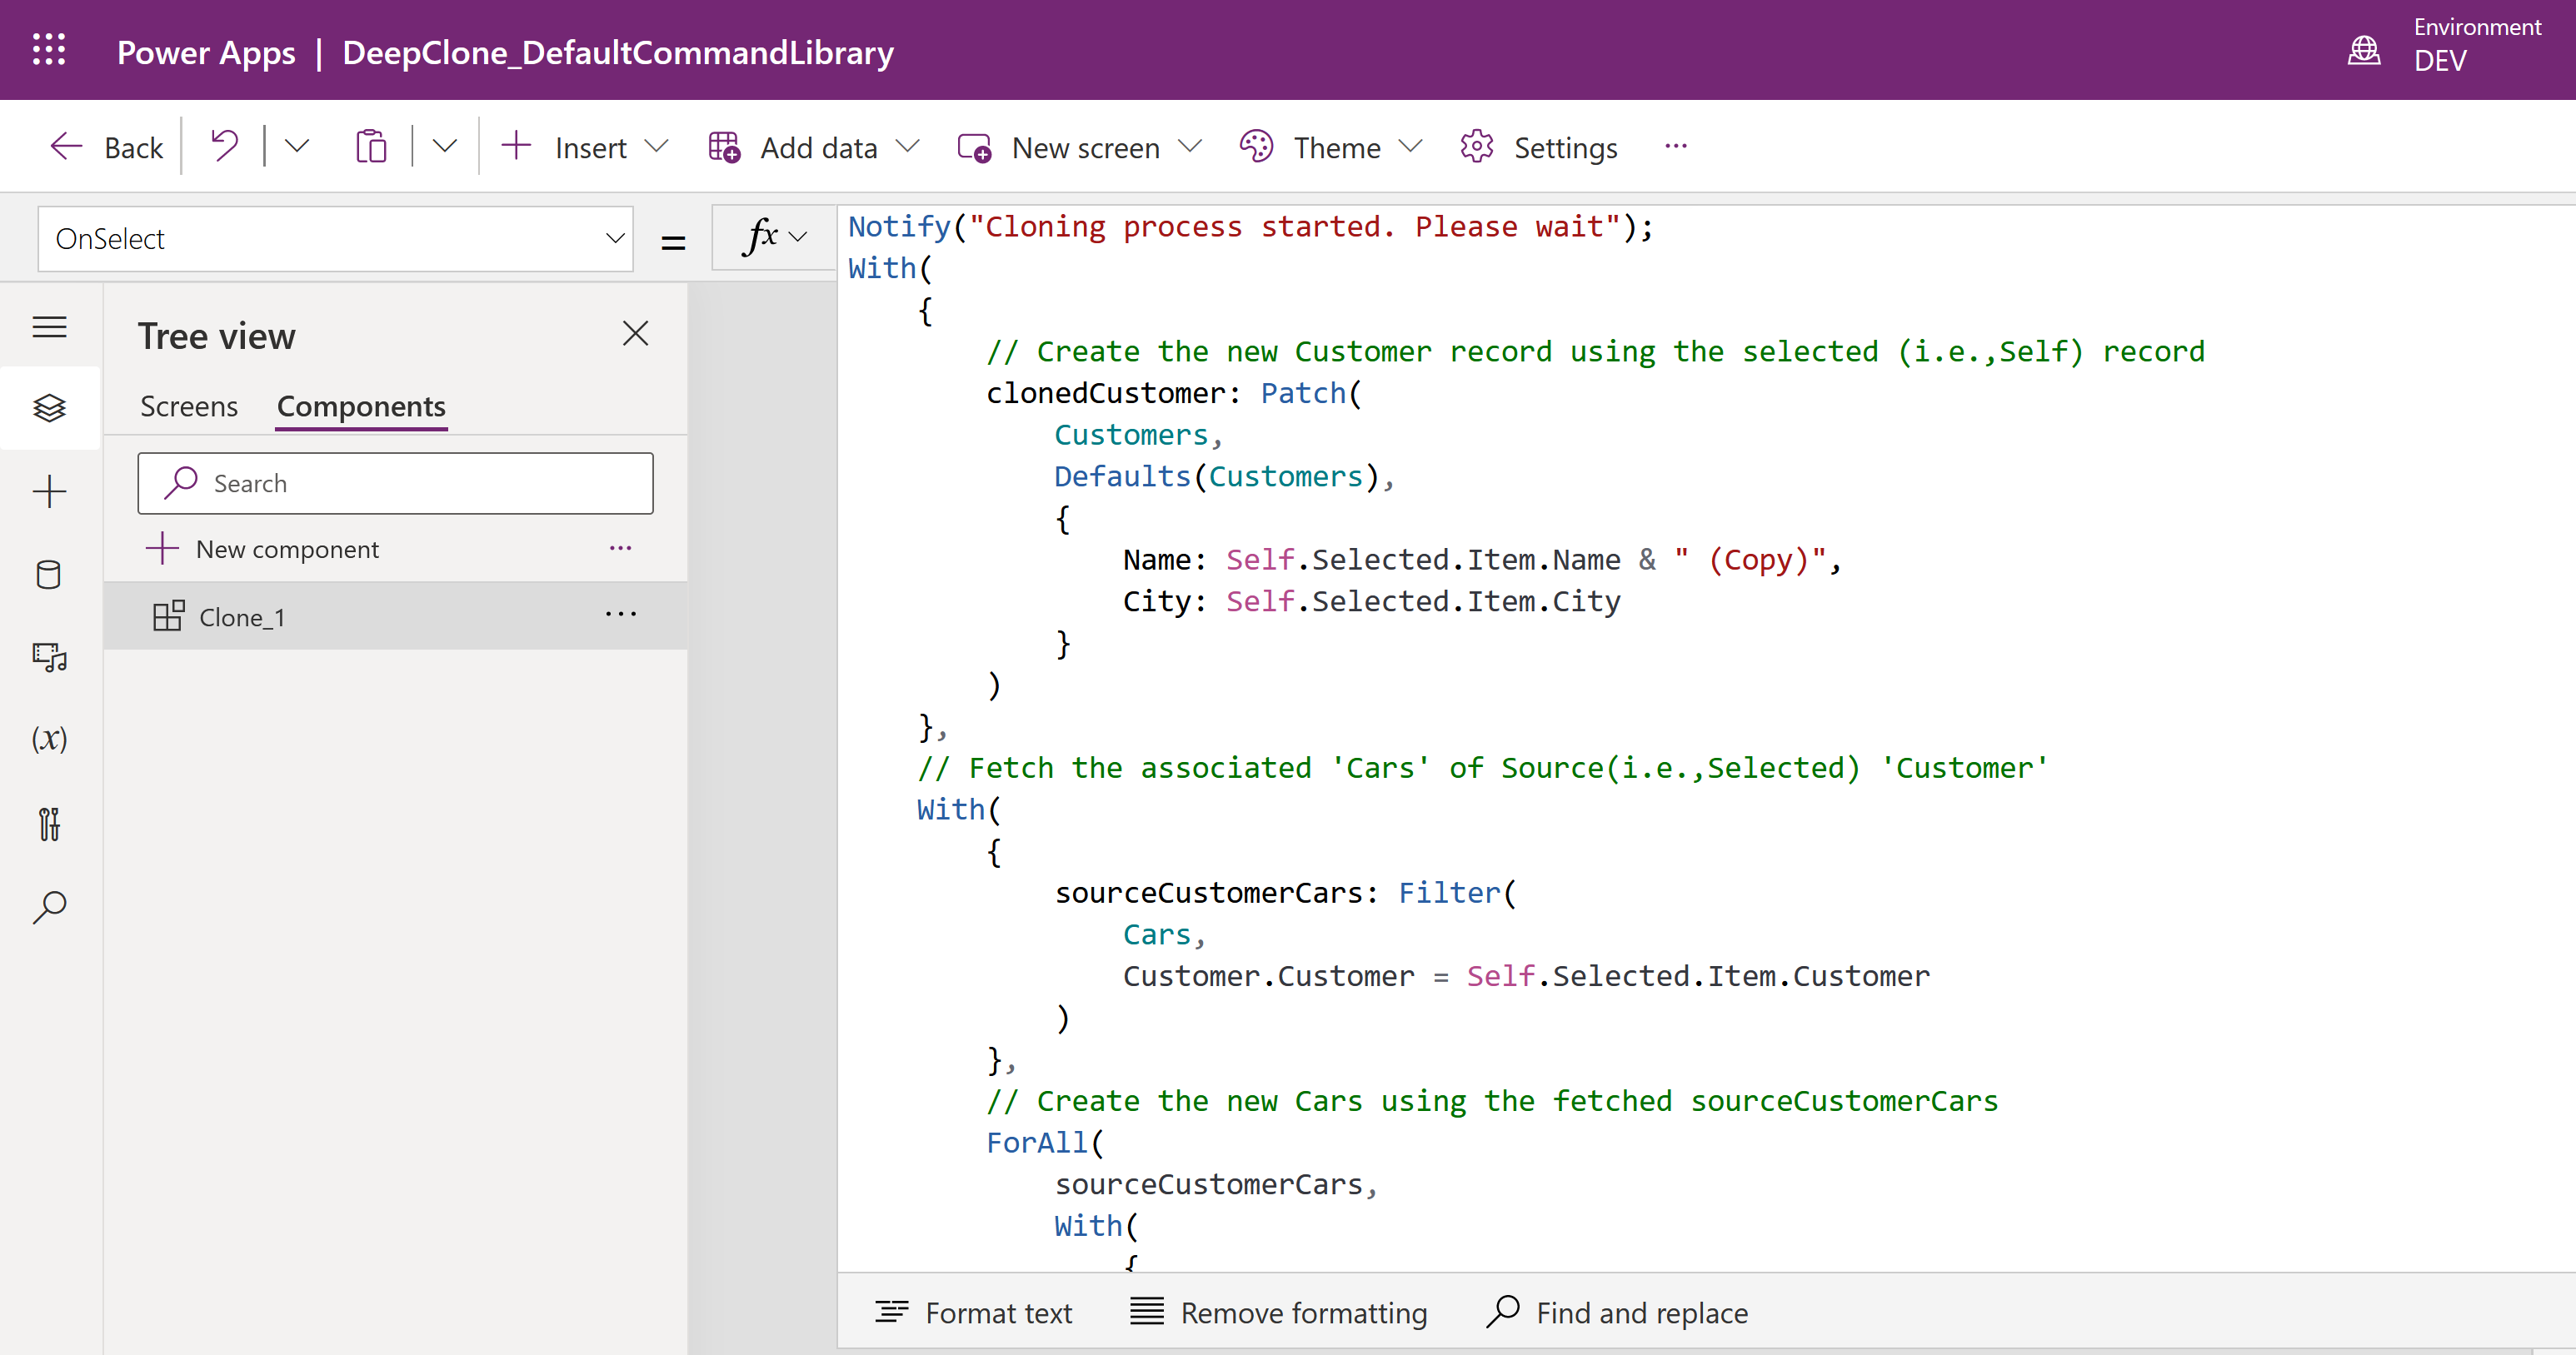The width and height of the screenshot is (2576, 1355).
Task: Click the tree view Search field
Action: 396,483
